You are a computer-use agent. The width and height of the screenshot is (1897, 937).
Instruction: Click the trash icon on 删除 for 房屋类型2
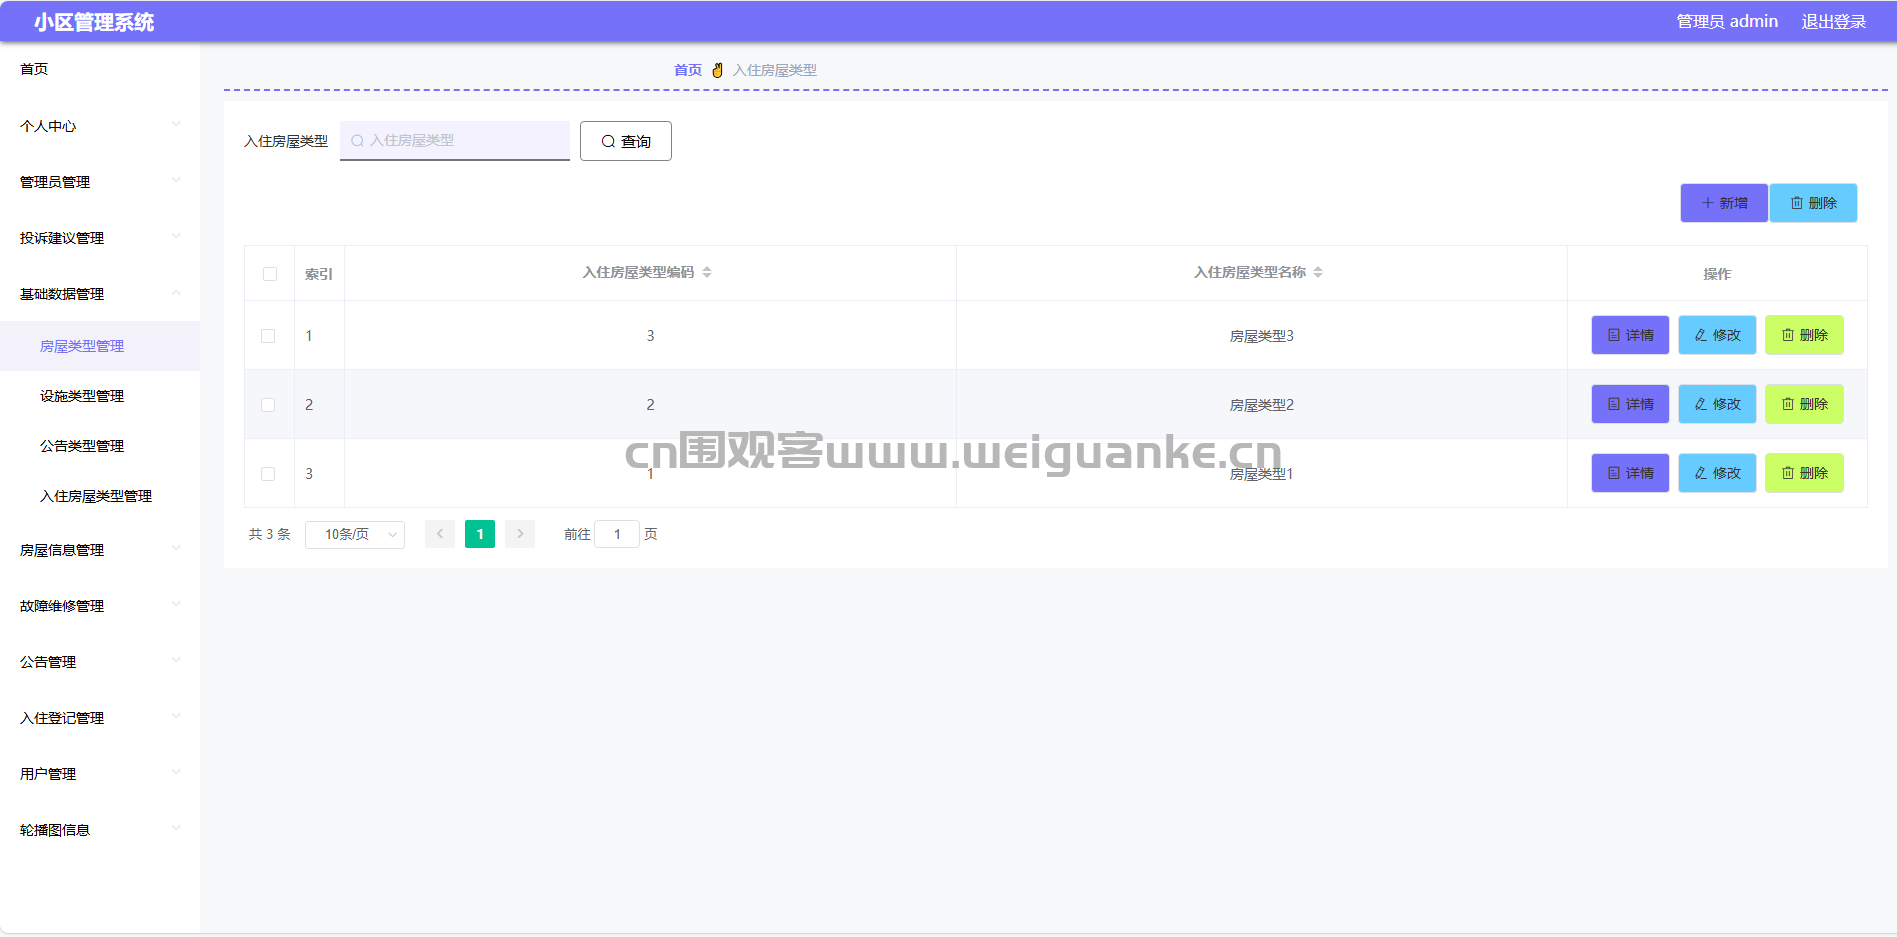(x=1788, y=404)
